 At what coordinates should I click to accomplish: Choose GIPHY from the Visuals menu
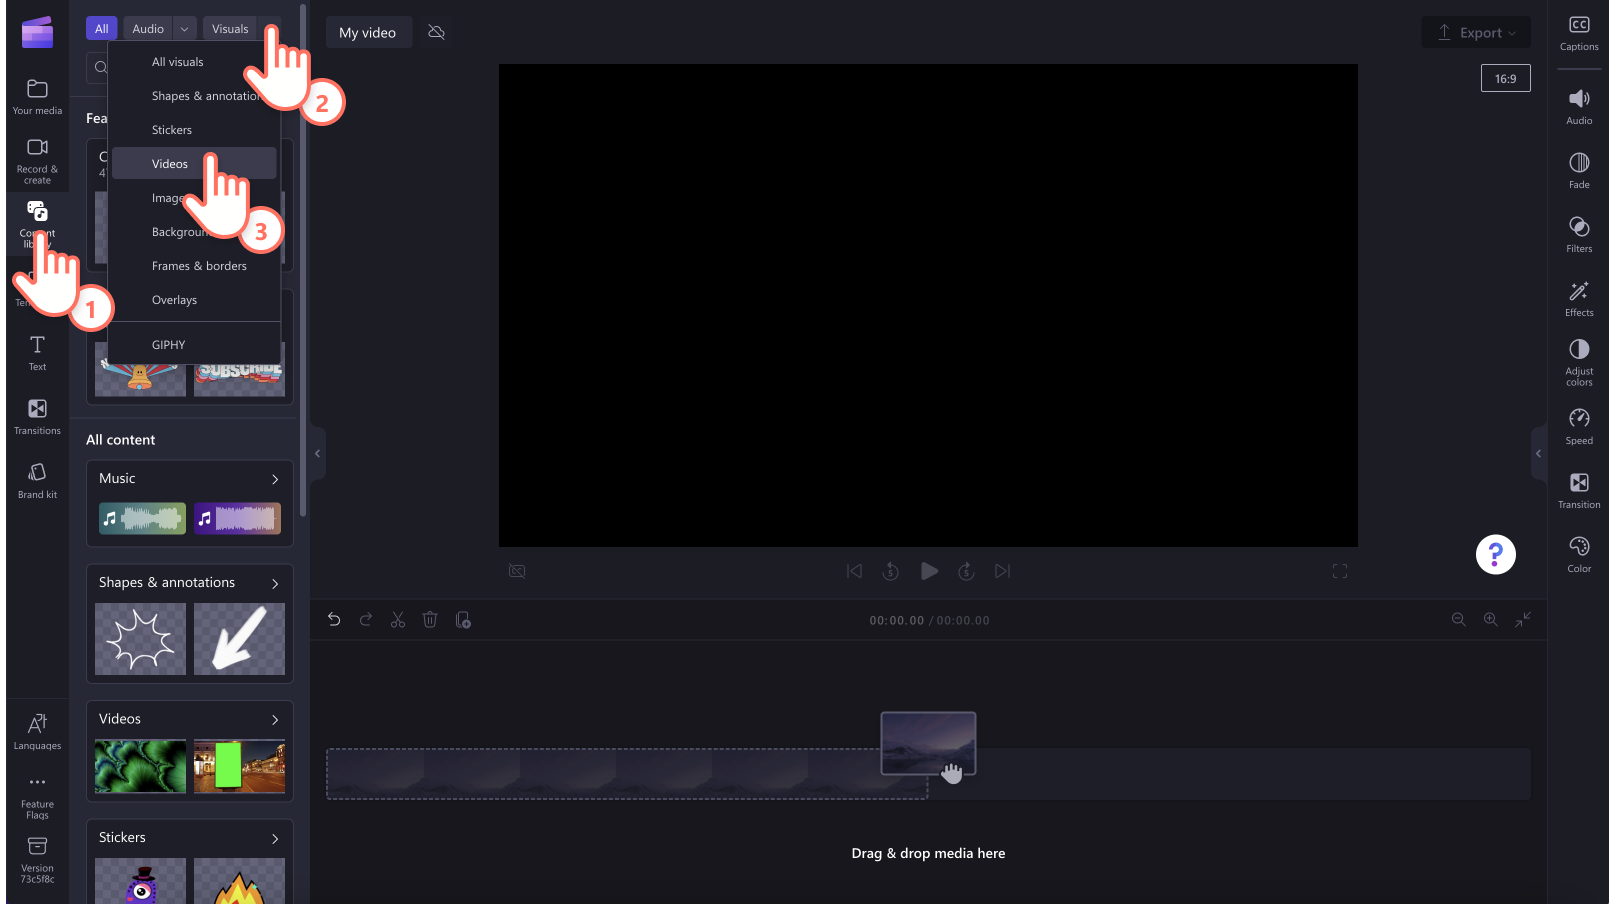point(168,344)
